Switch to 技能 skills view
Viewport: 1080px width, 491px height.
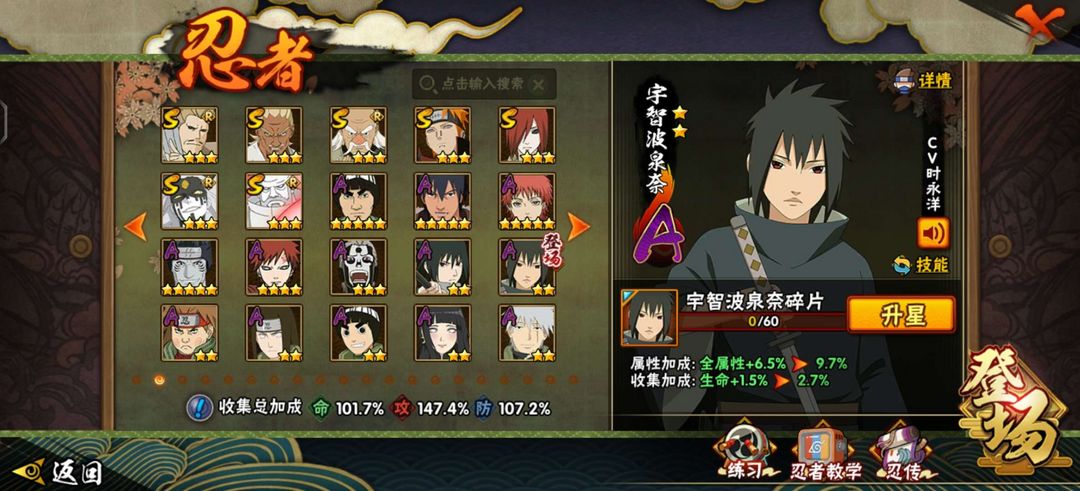(920, 265)
